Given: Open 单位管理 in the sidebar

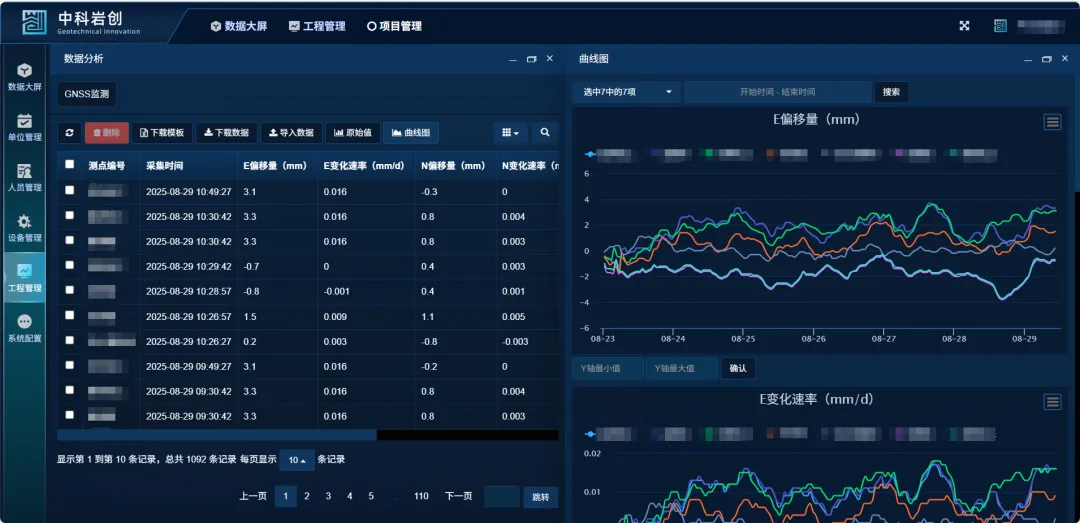Looking at the screenshot, I should (x=24, y=127).
